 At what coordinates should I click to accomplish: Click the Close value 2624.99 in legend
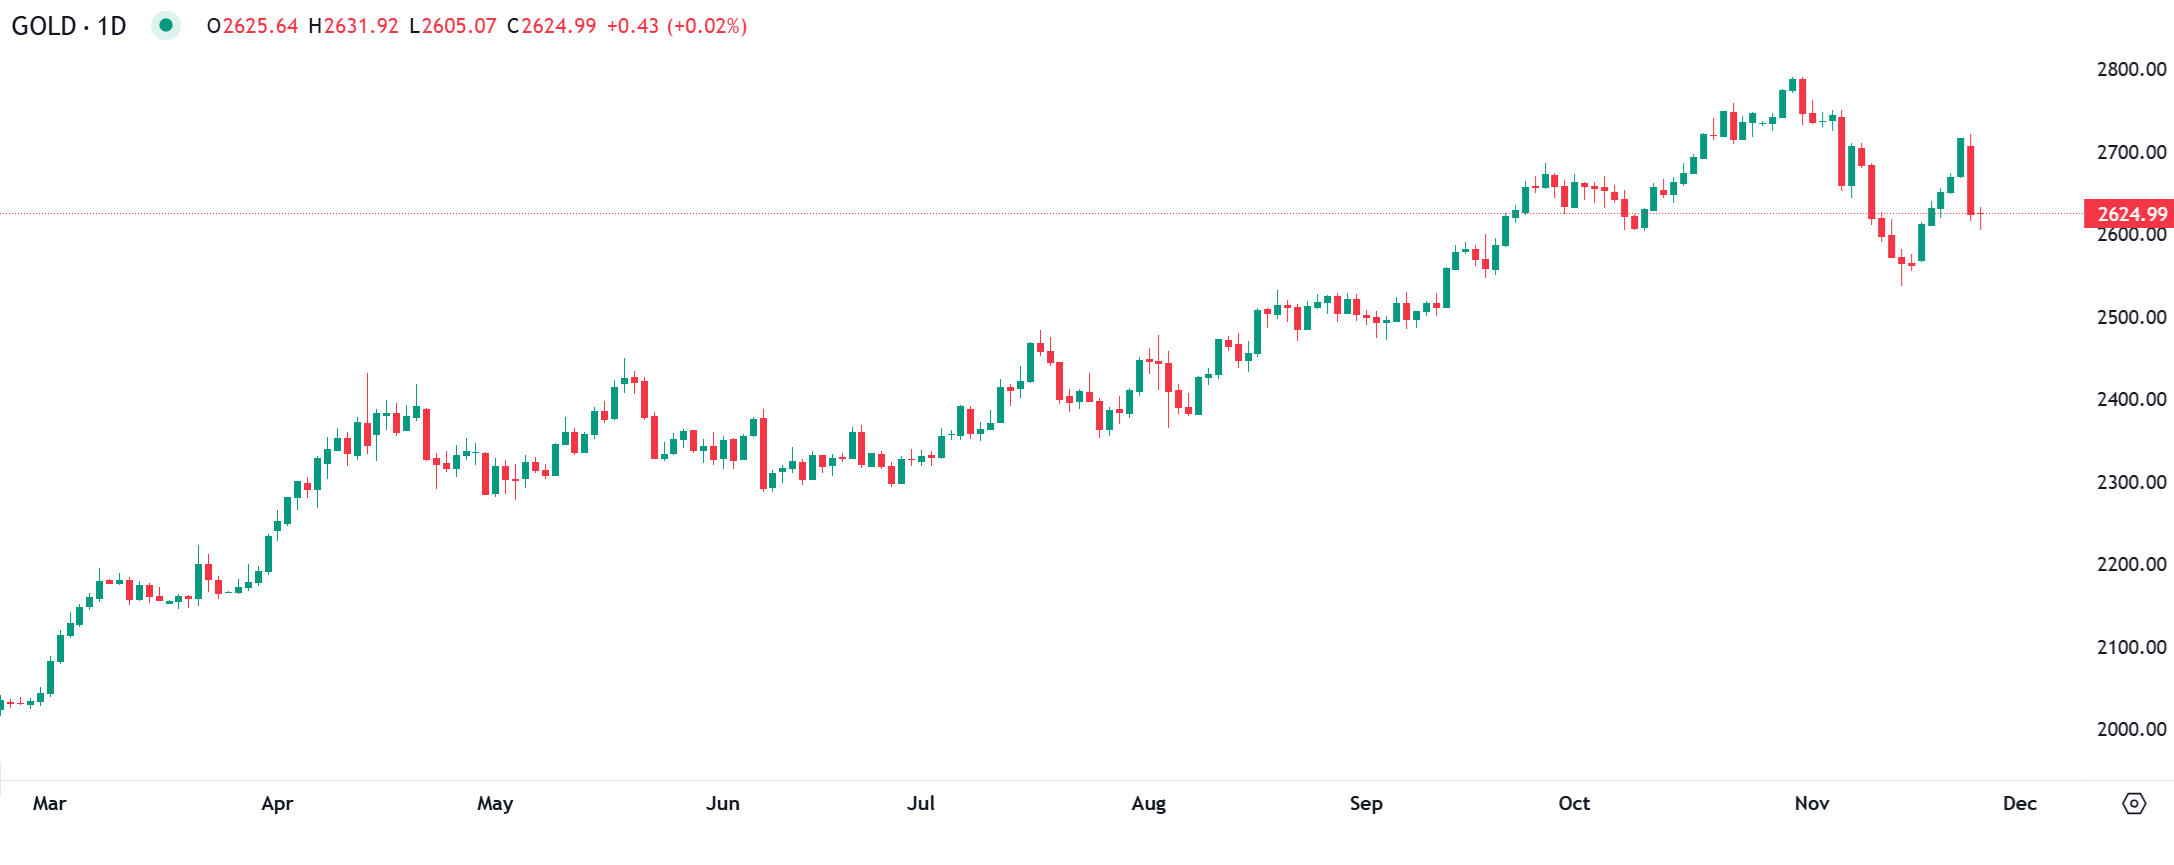557,26
